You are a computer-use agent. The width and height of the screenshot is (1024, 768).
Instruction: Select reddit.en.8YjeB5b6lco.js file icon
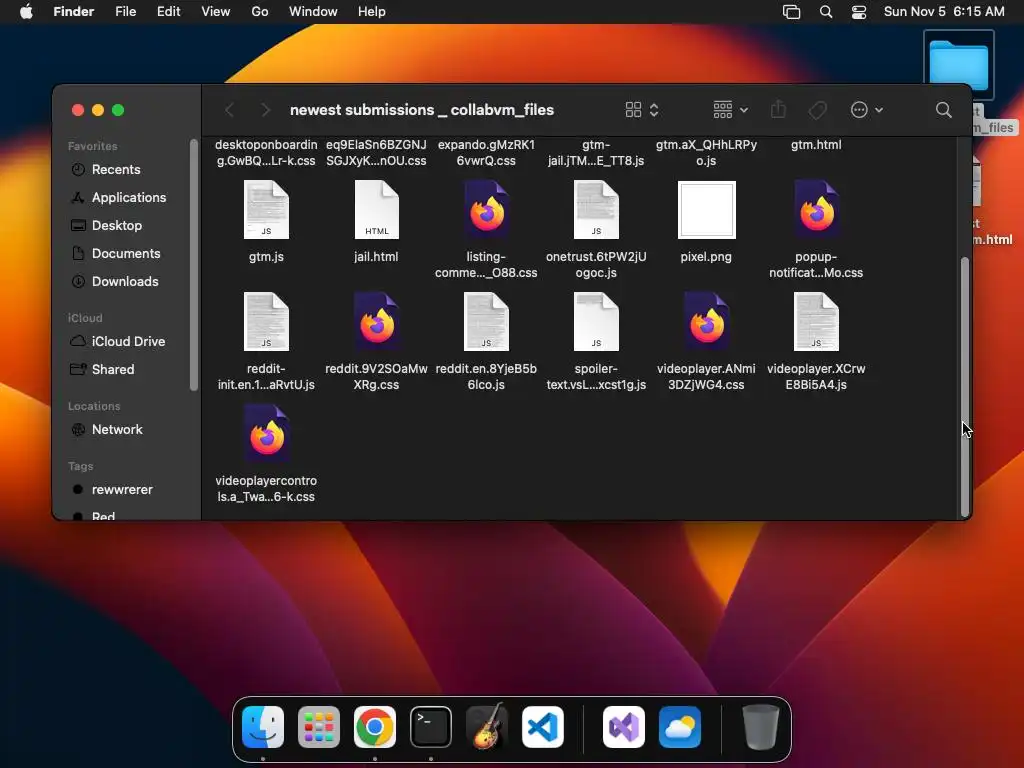pyautogui.click(x=487, y=321)
